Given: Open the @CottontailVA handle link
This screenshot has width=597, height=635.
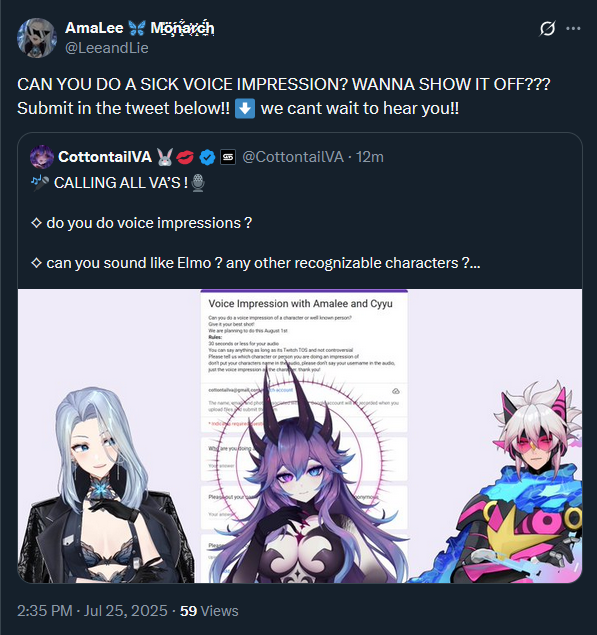Looking at the screenshot, I should 293,157.
